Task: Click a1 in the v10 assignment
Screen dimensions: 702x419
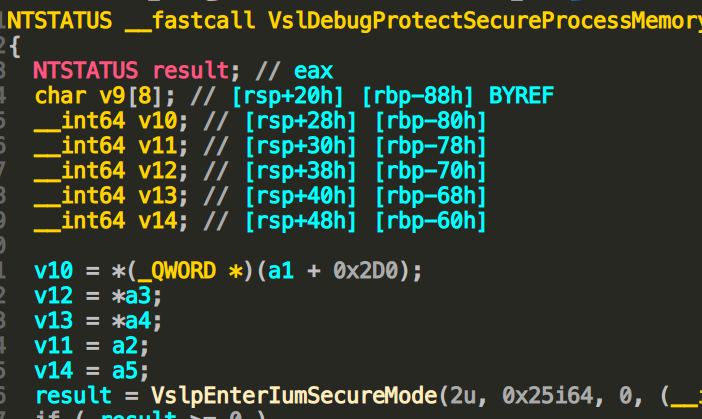Action: pyautogui.click(x=281, y=271)
